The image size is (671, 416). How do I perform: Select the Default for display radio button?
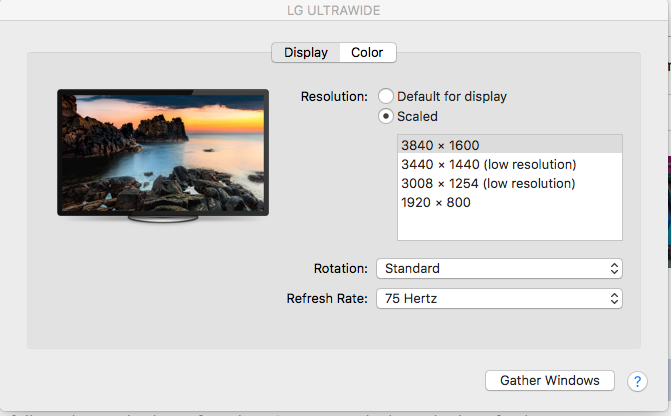(x=386, y=96)
